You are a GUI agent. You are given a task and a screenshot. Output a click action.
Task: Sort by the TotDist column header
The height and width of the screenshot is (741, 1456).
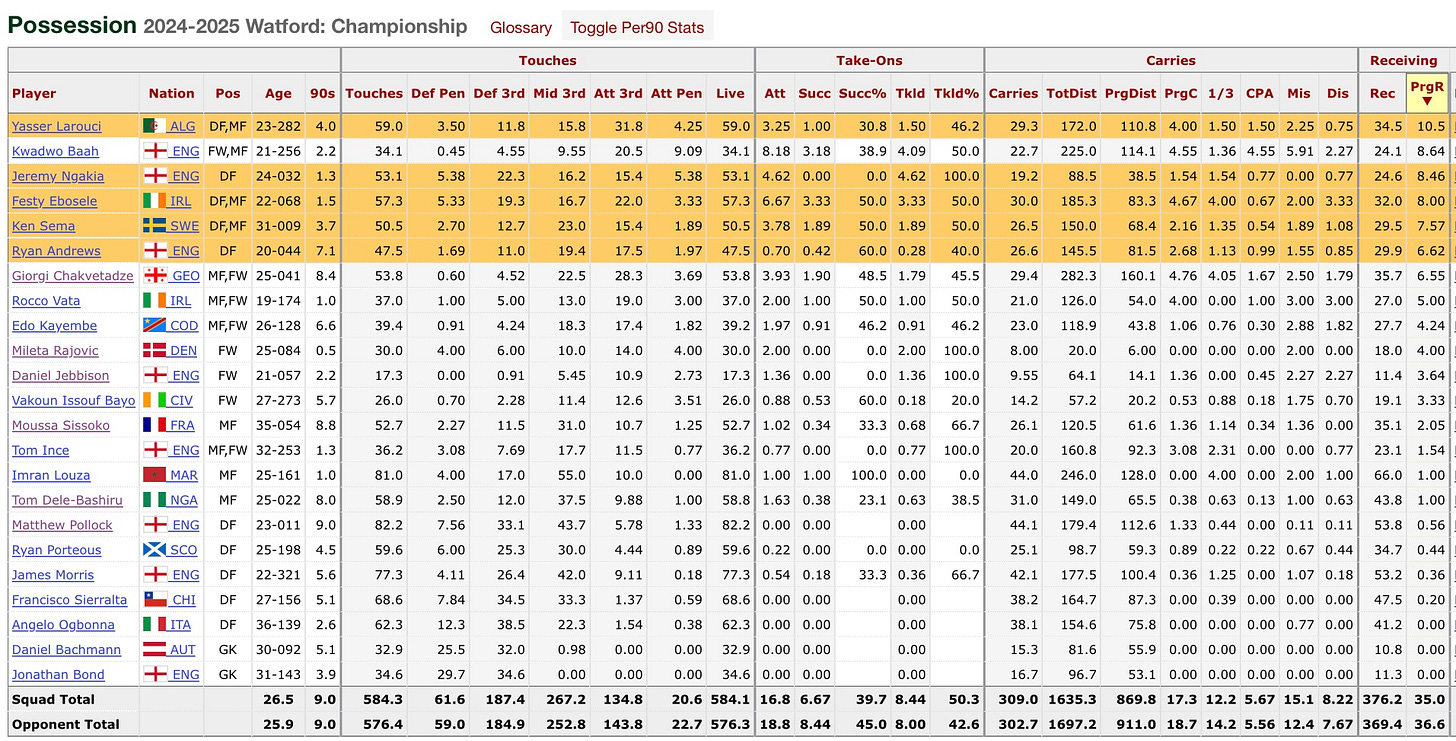coord(1071,93)
